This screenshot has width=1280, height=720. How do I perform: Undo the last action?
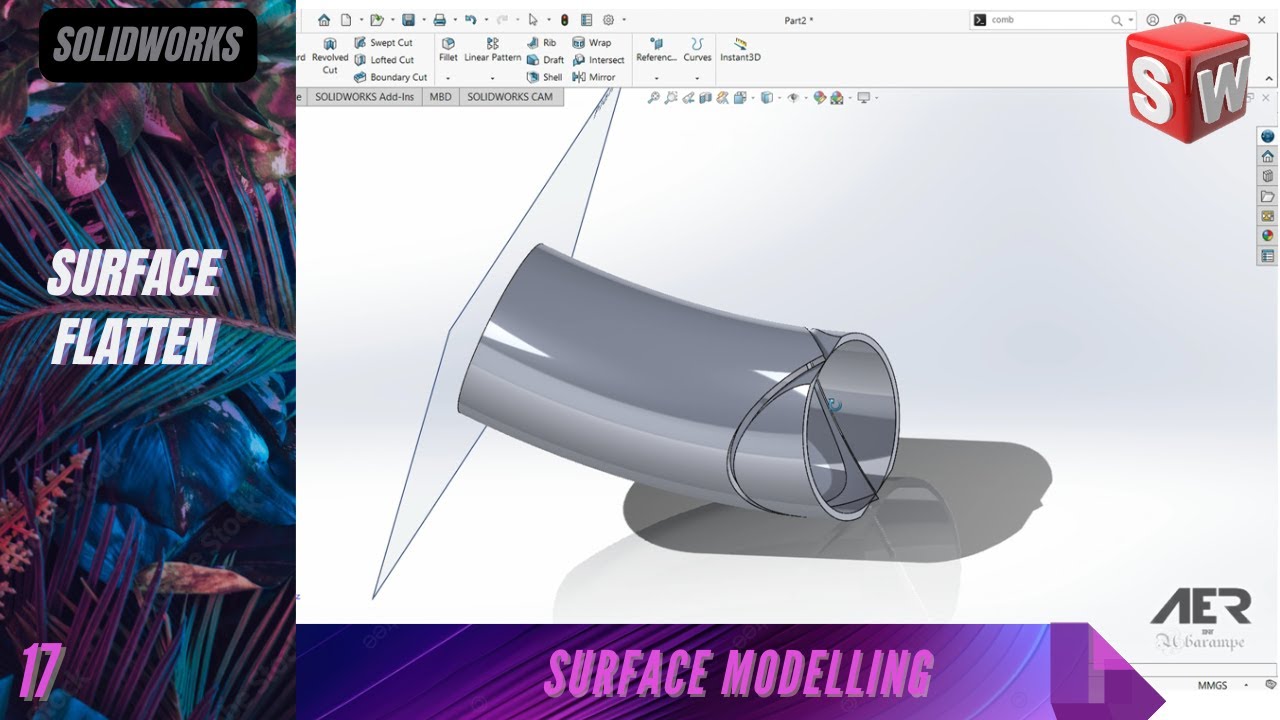point(470,19)
